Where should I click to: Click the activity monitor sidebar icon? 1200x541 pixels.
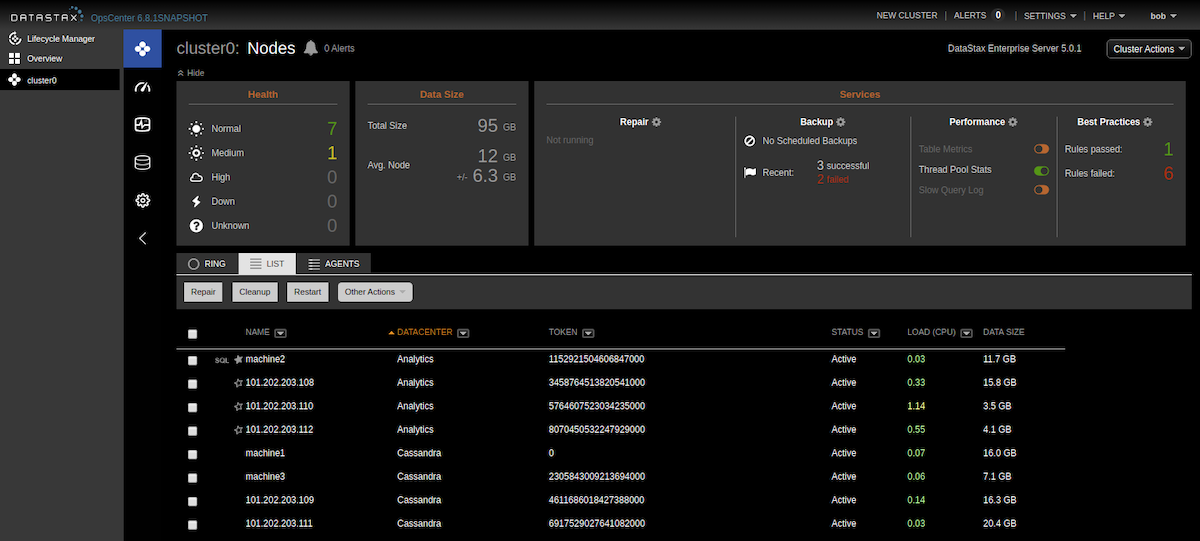click(x=142, y=125)
